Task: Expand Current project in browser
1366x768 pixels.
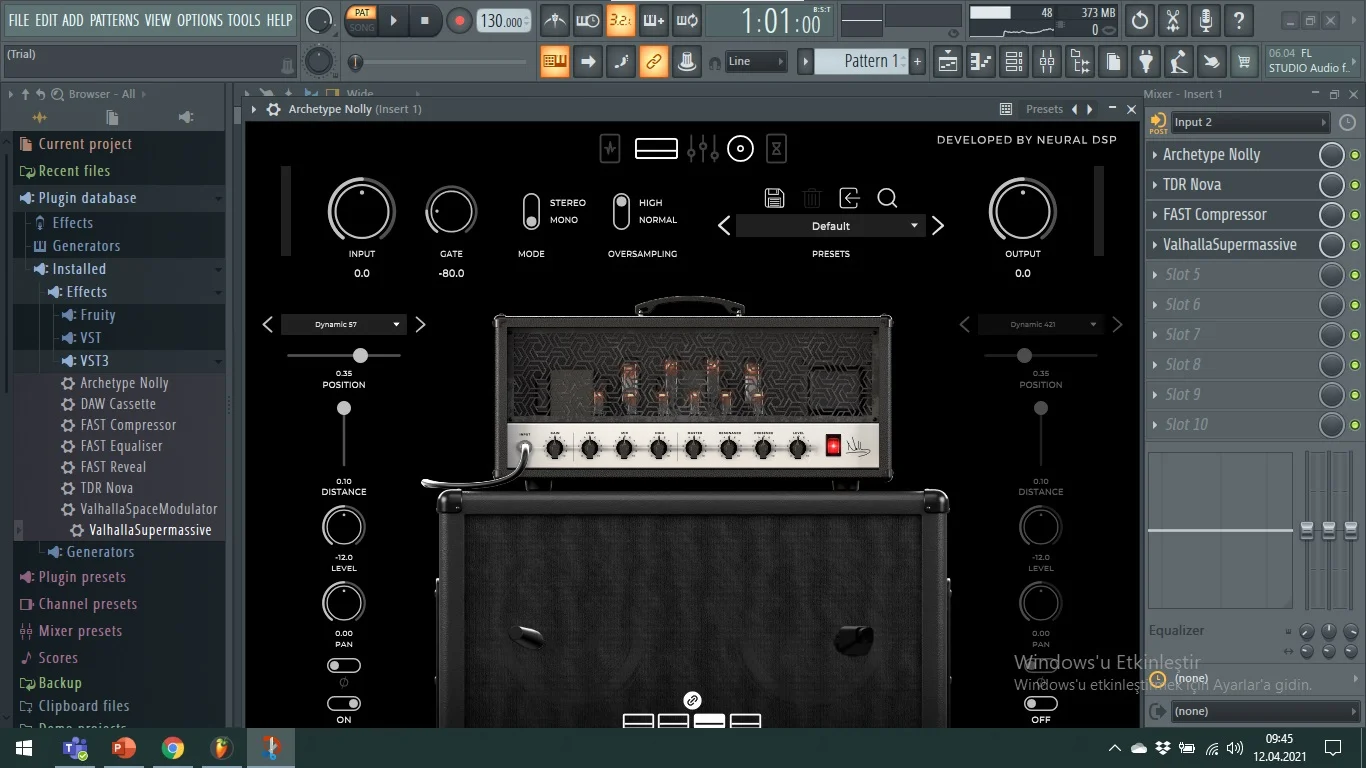Action: coord(85,144)
